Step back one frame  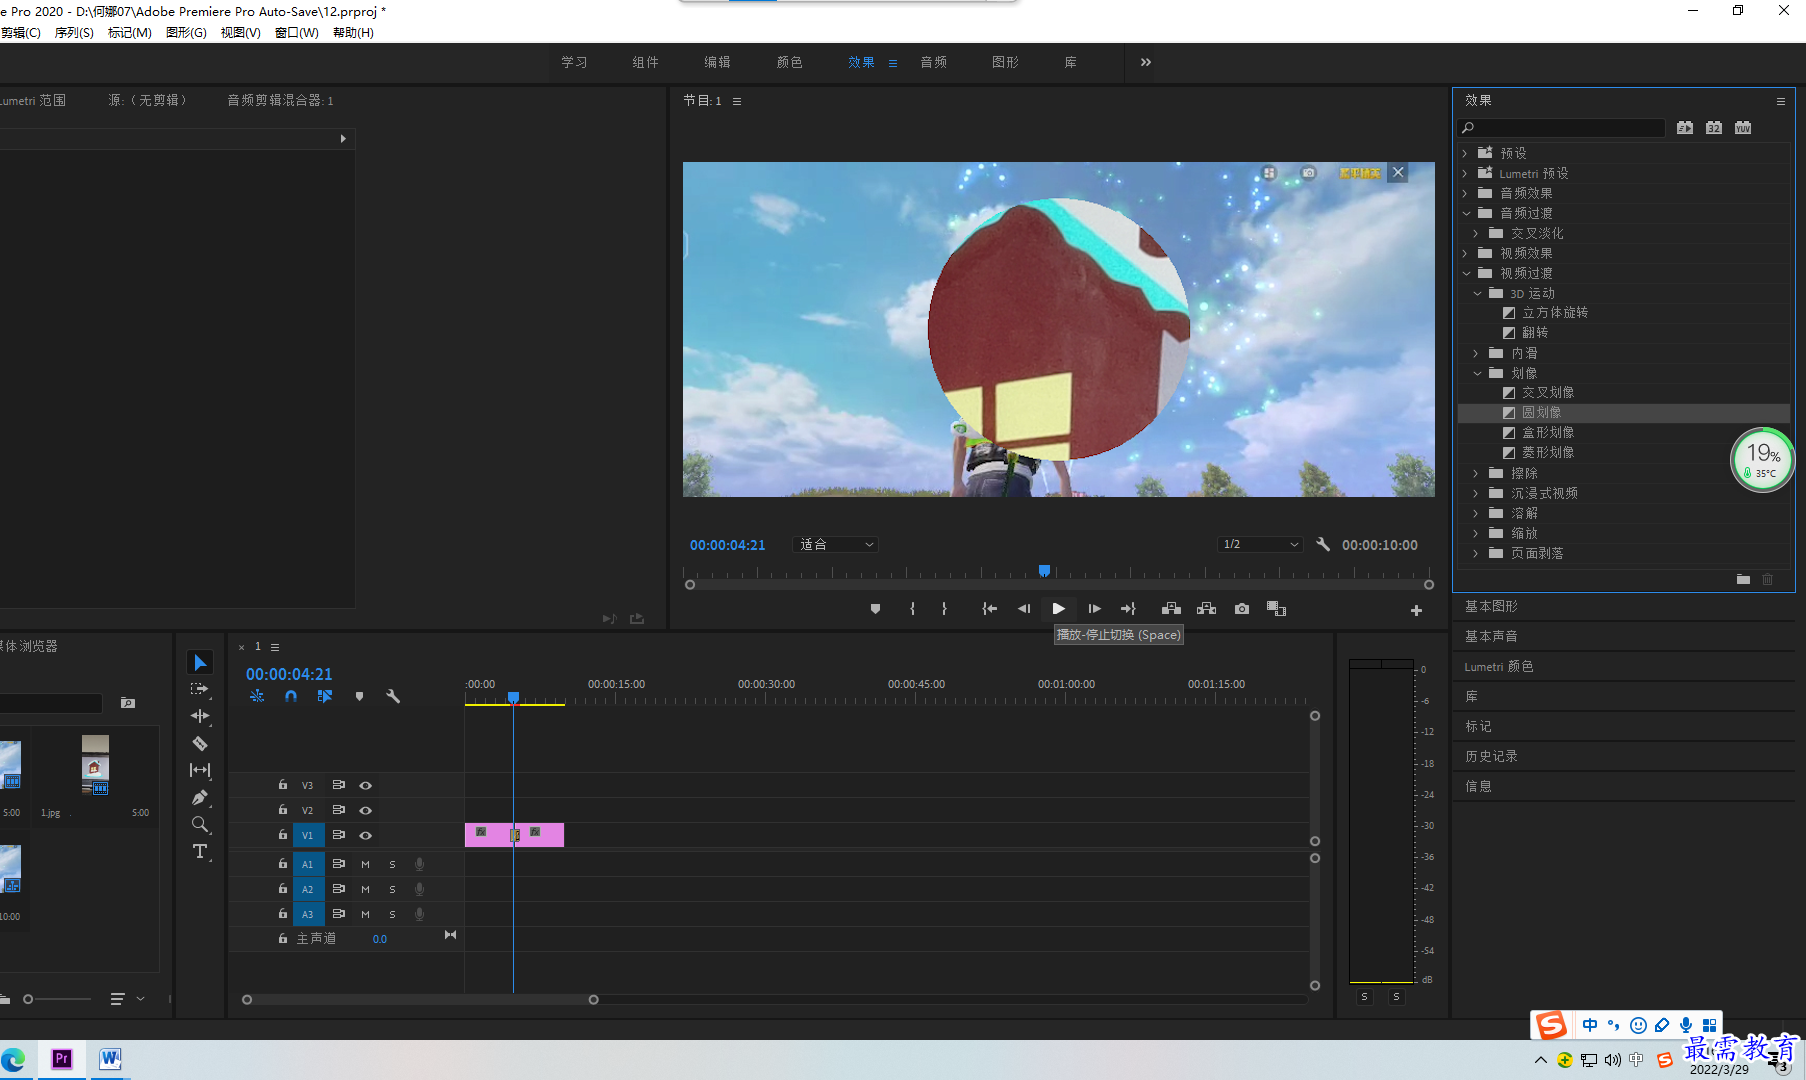pos(1024,609)
